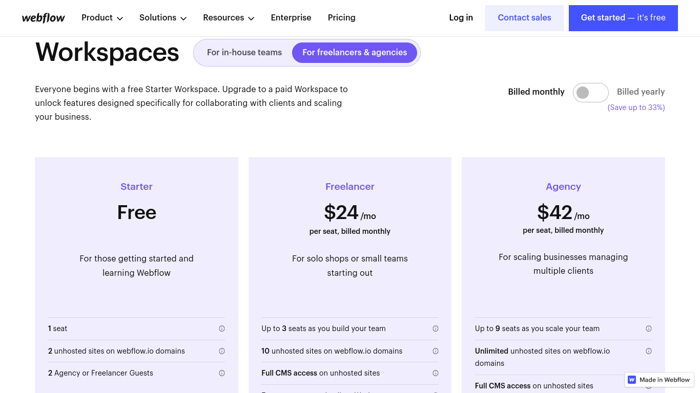The width and height of the screenshot is (700, 393).
Task: Open the Resources dropdown menu
Action: coord(229,18)
